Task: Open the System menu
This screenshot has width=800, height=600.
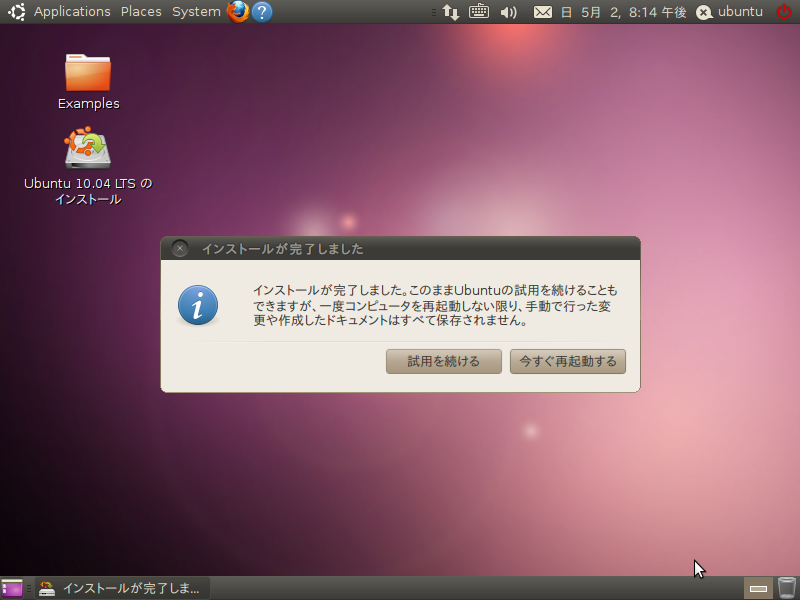Action: (196, 12)
